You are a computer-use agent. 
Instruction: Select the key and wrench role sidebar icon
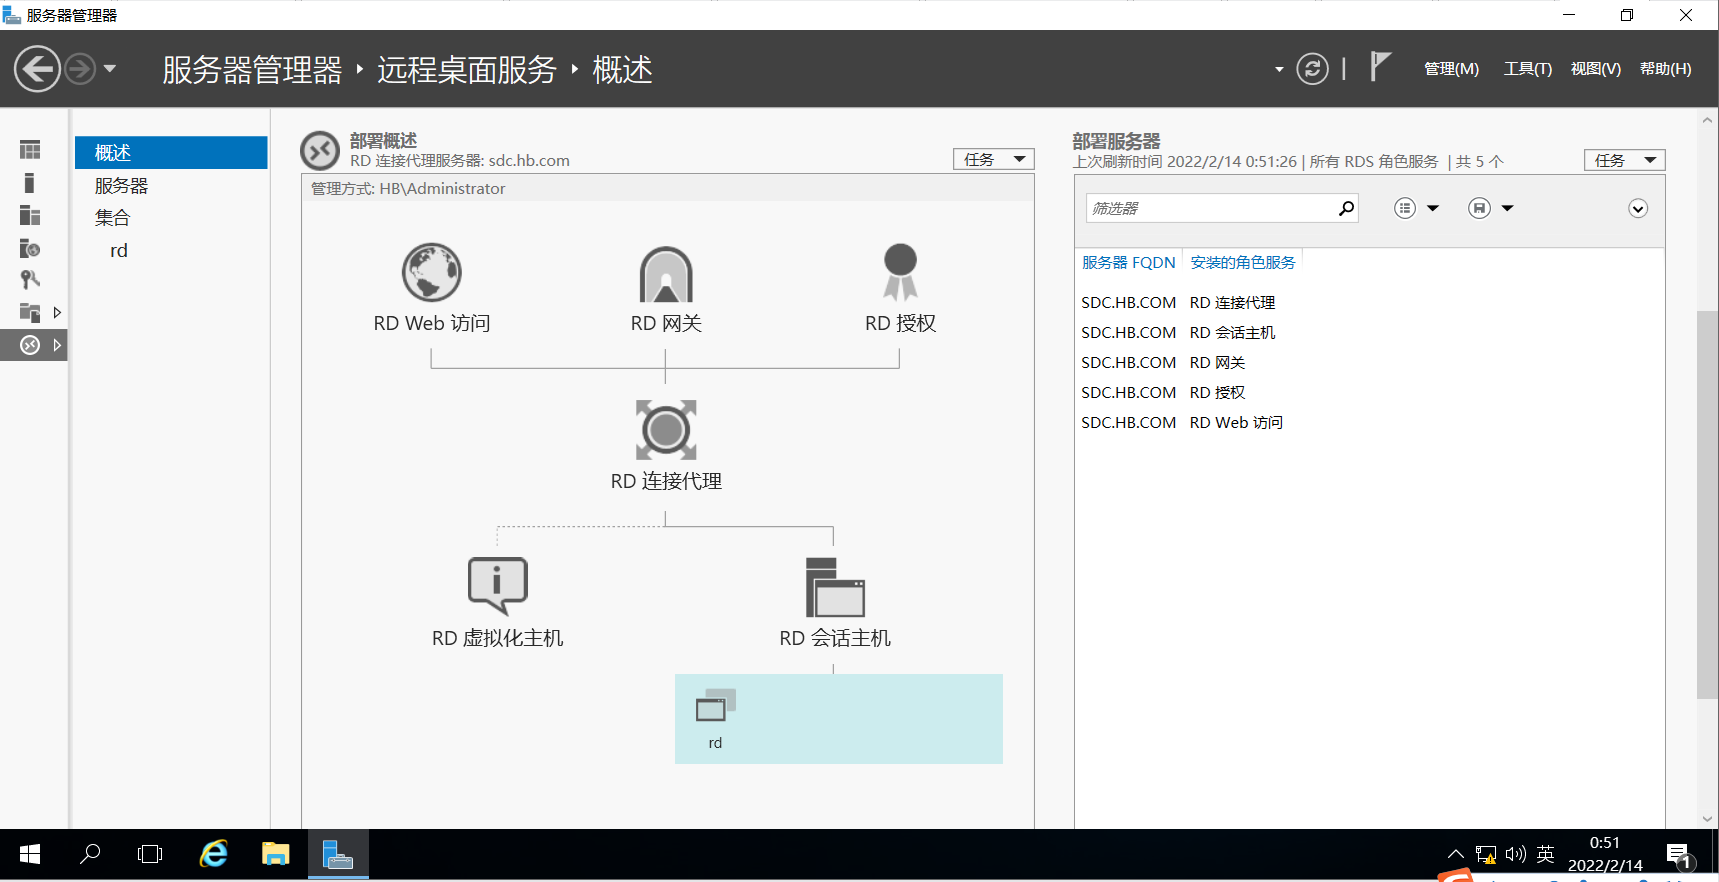(x=30, y=280)
